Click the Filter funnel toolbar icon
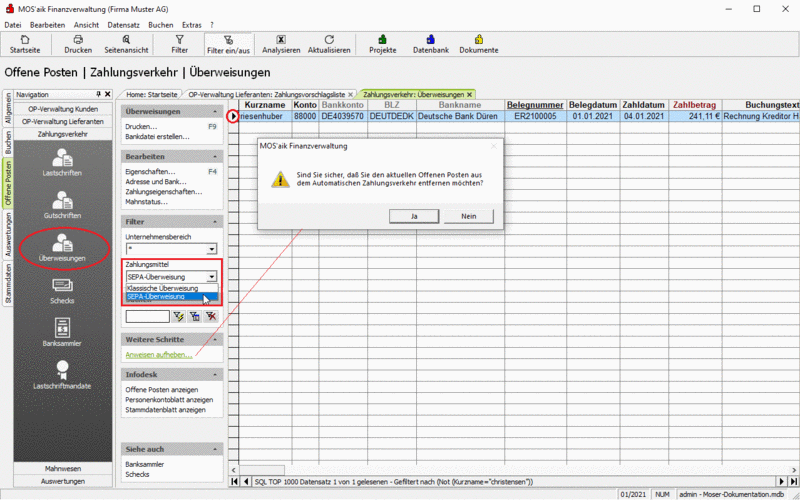Viewport: 800px width, 500px height. (x=180, y=40)
